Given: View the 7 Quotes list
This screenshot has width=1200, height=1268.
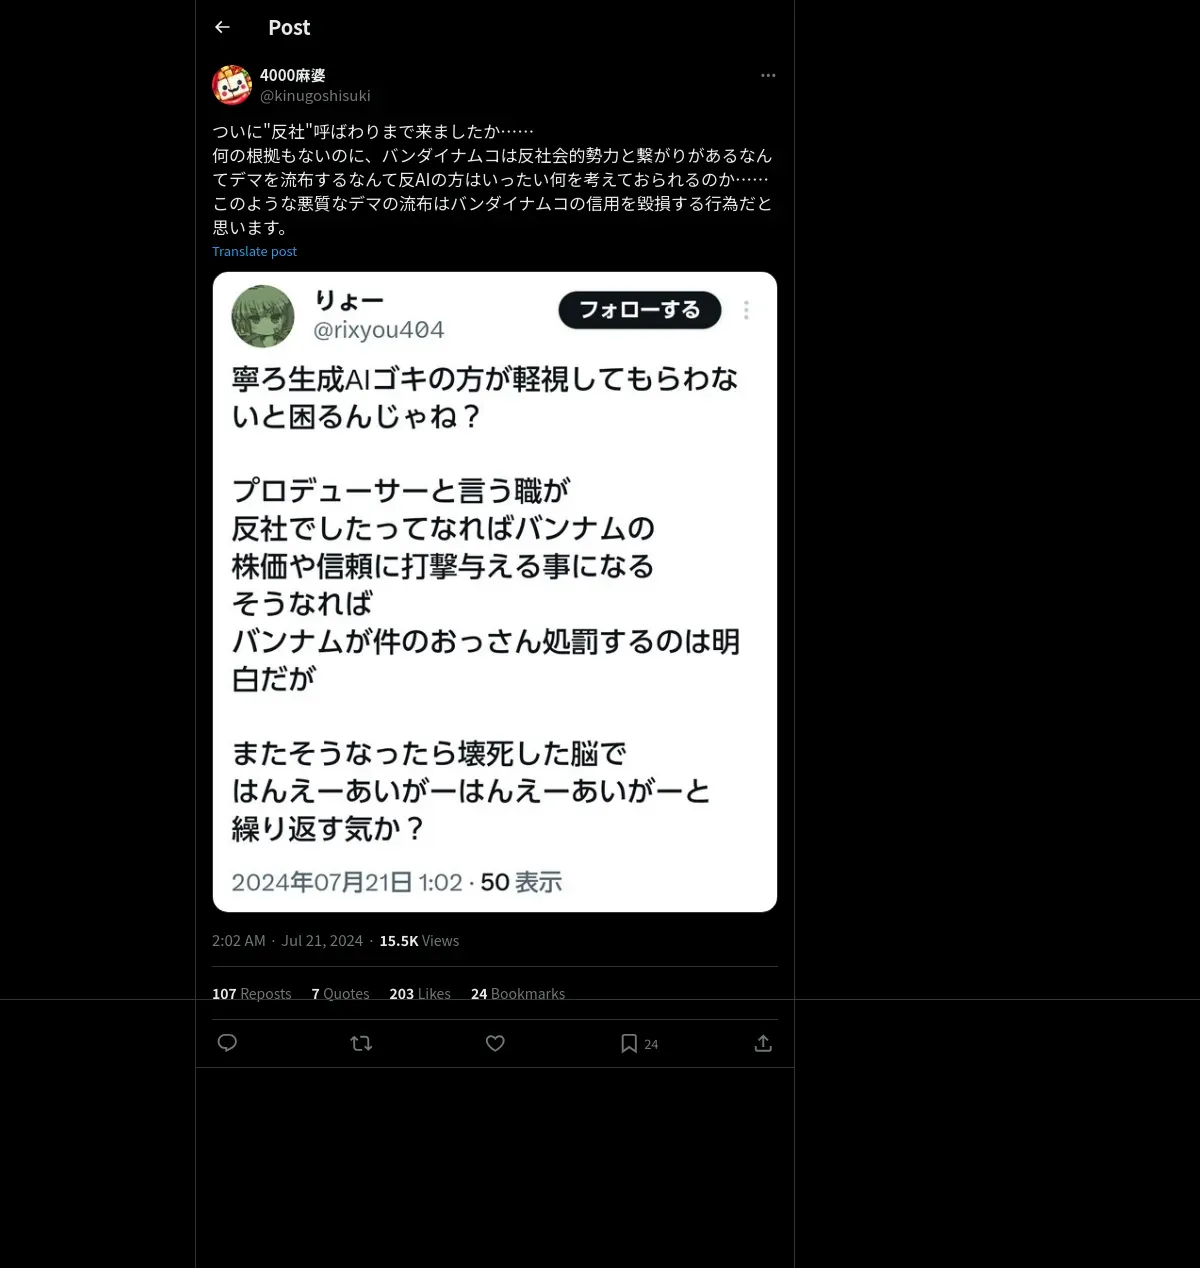Looking at the screenshot, I should click(x=340, y=993).
